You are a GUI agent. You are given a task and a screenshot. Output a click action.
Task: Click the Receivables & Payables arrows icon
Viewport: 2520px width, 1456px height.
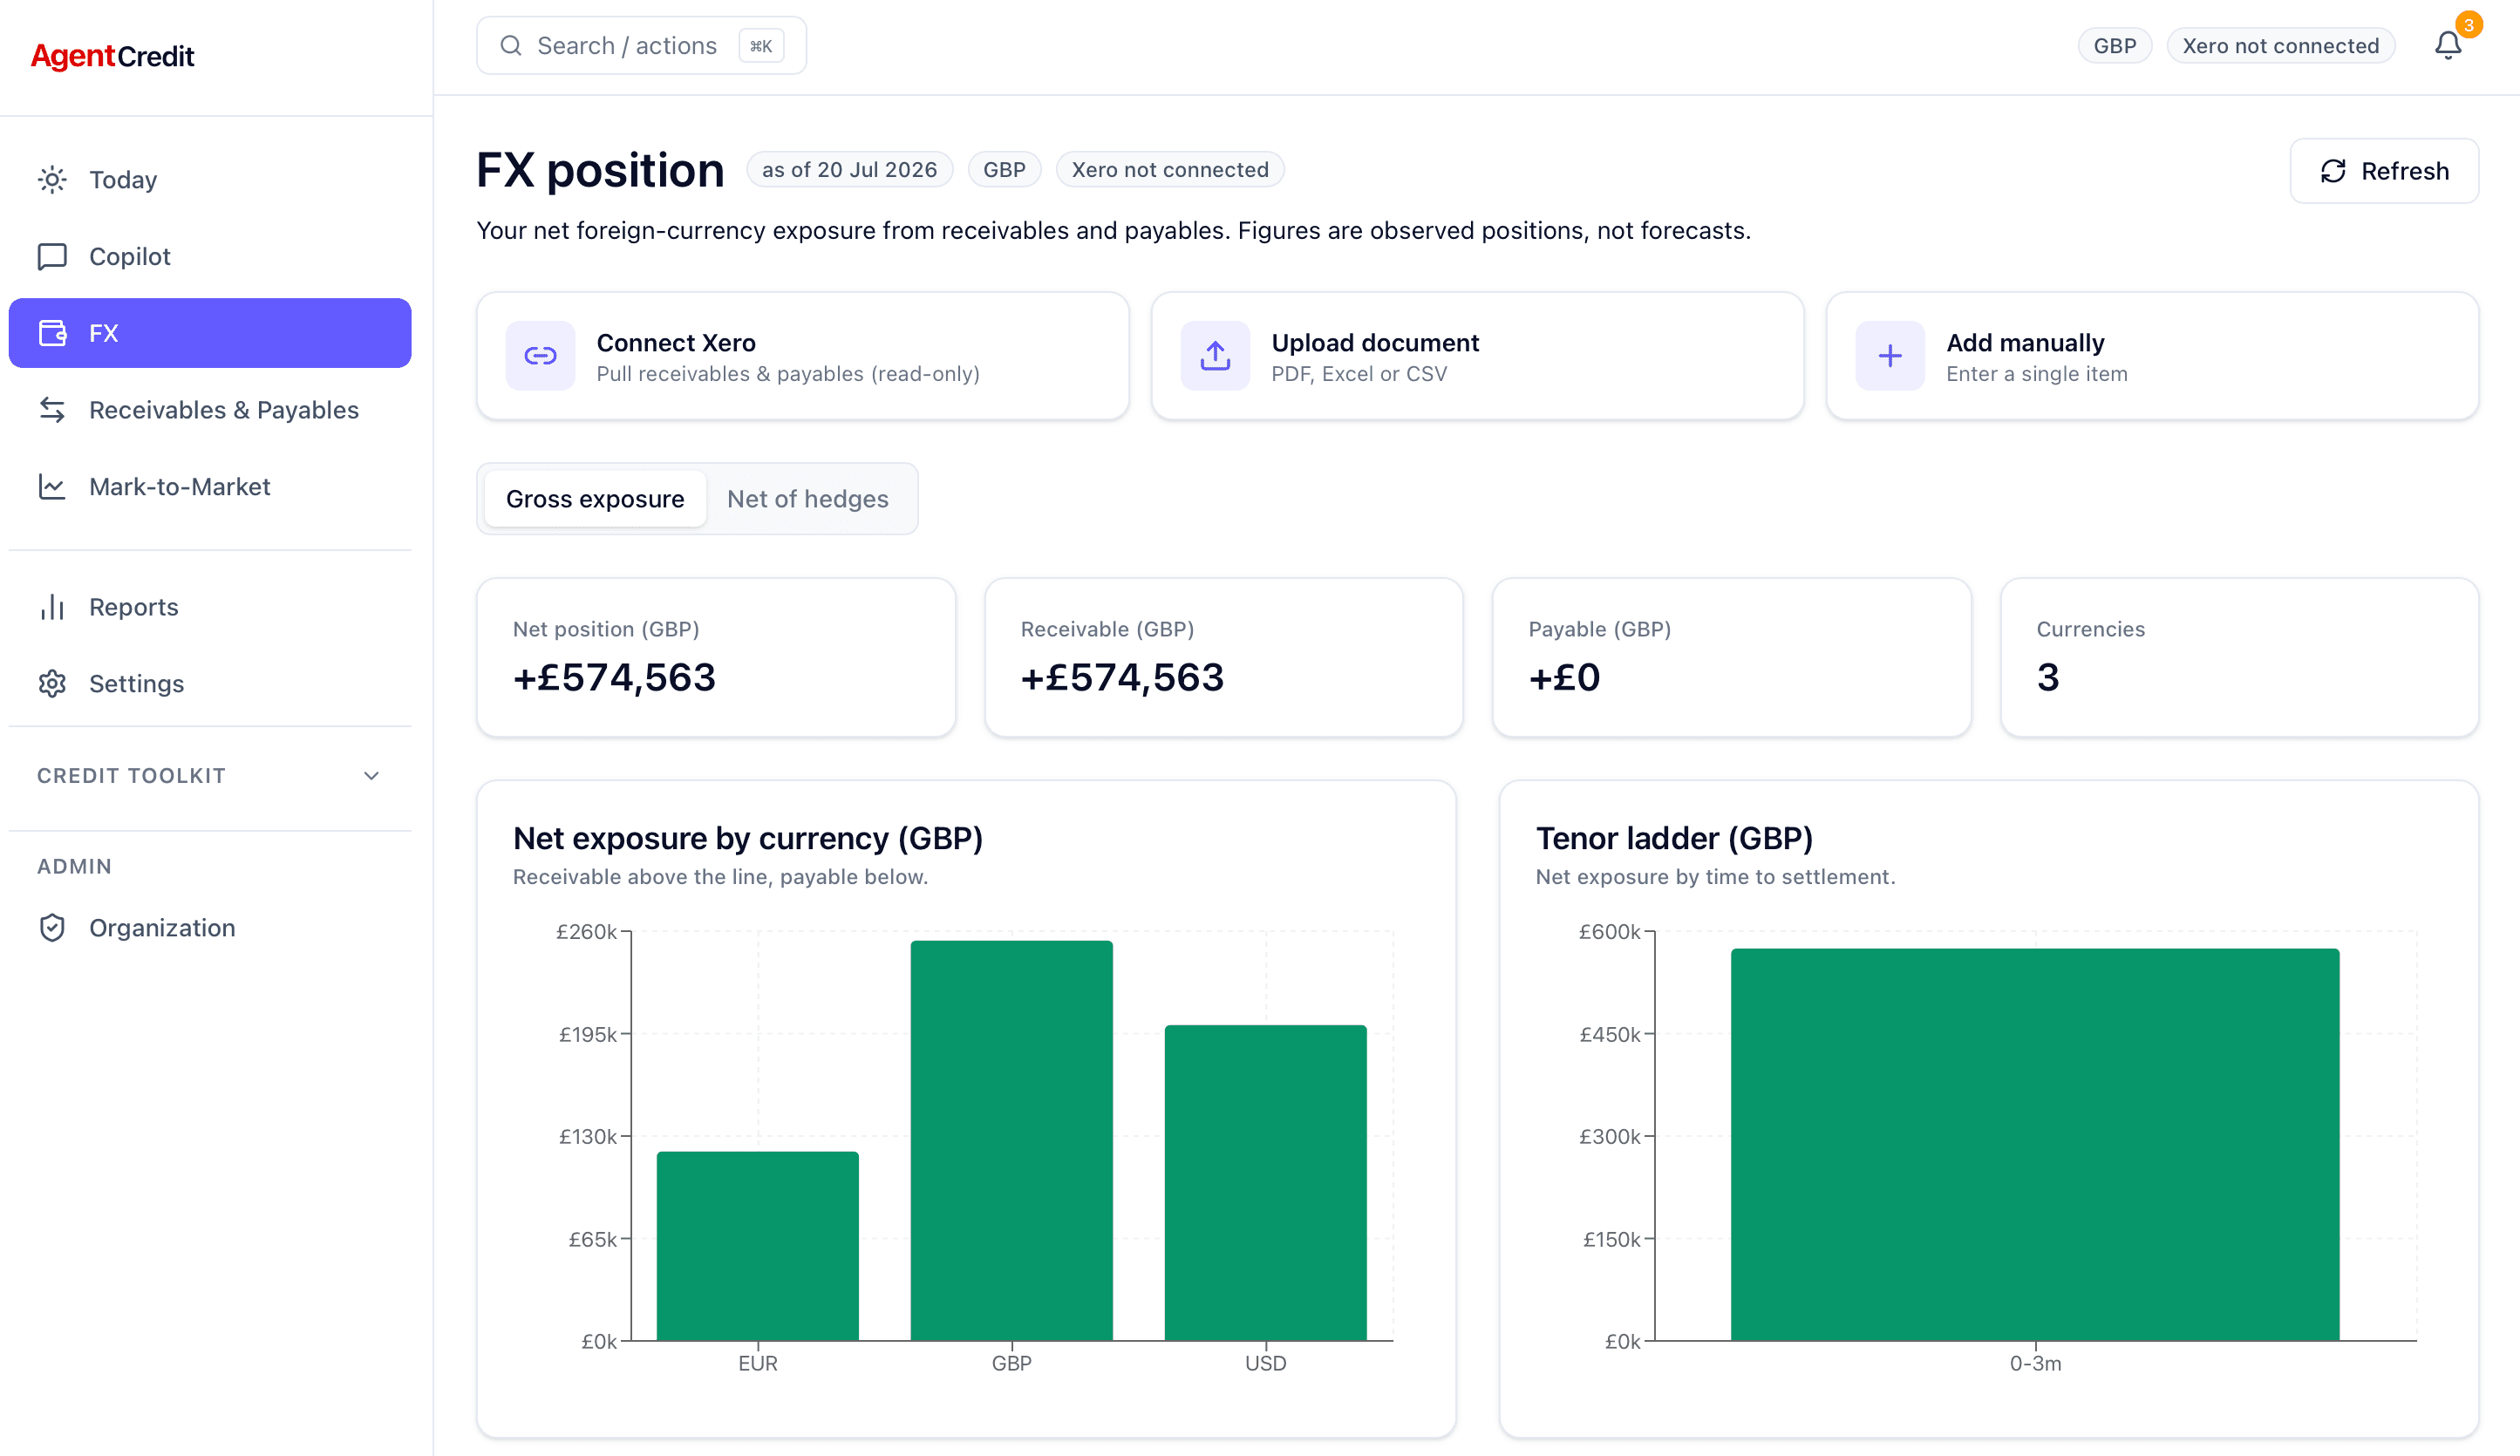52,410
